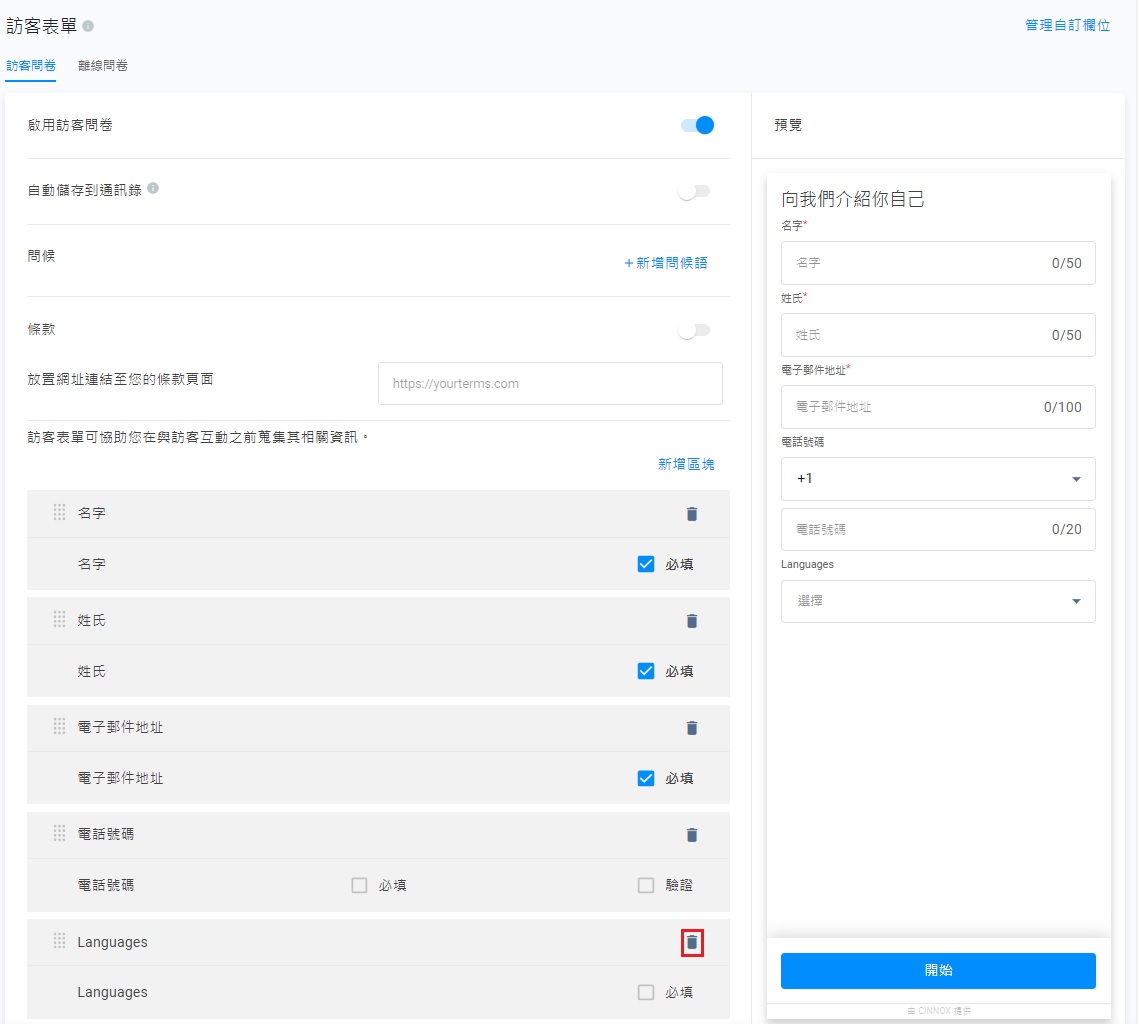Check 必填 for the 電話號碼 field
Screen dimensions: 1138x1024
(x=360, y=885)
